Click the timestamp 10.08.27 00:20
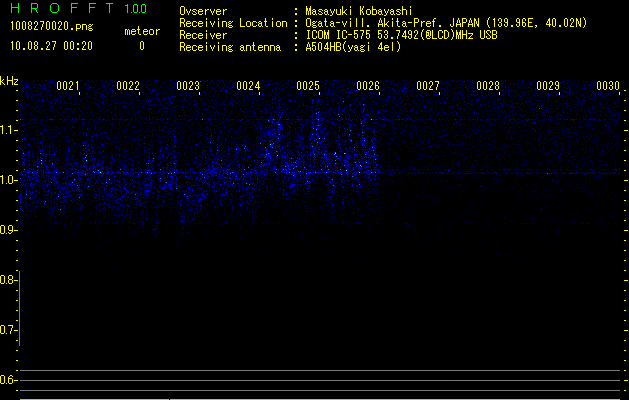Screen dimensions: 629x400 click(x=51, y=46)
